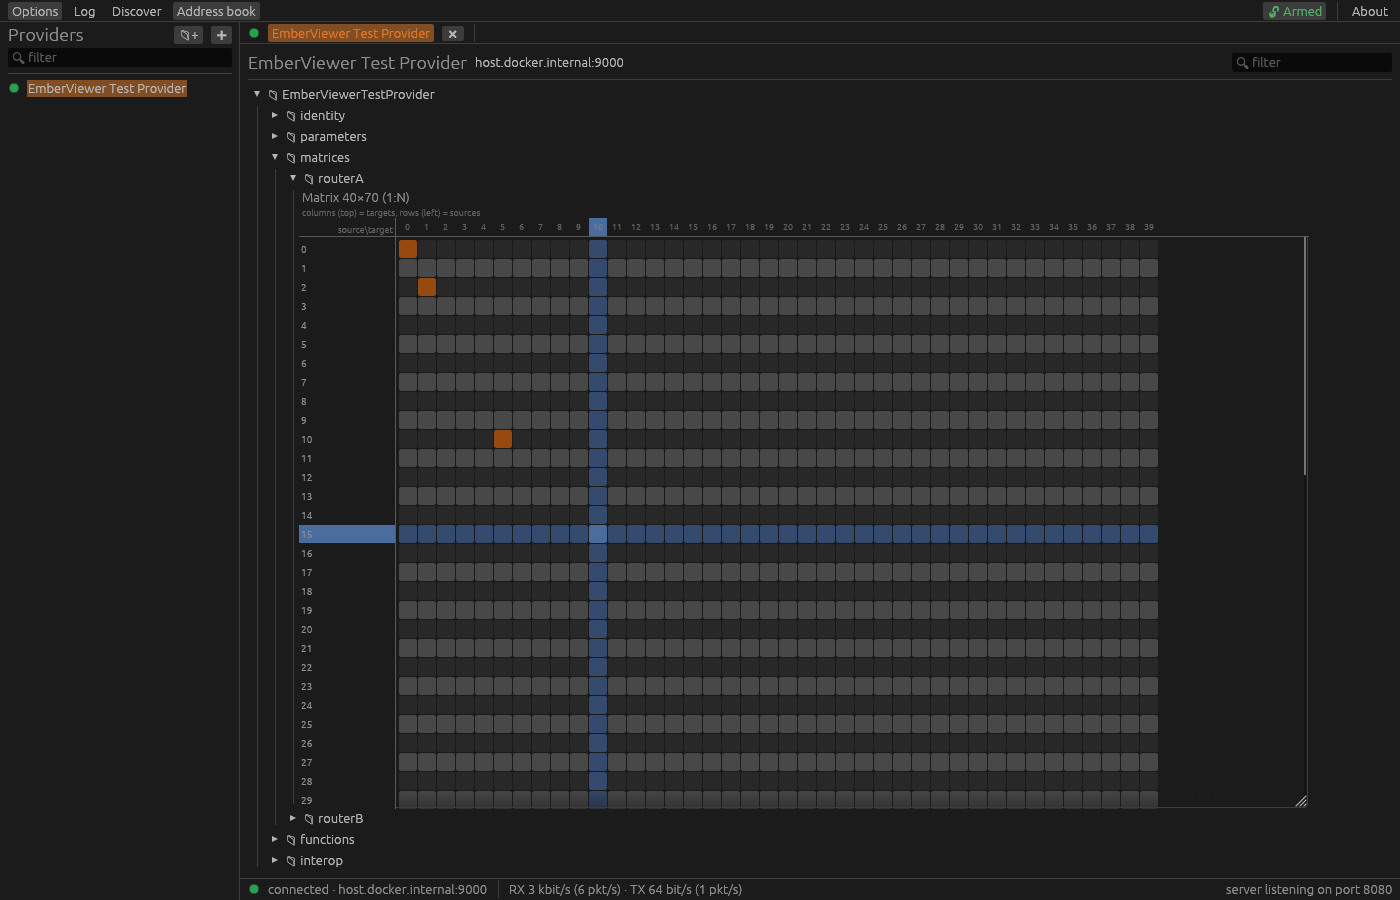This screenshot has width=1400, height=900.
Task: Click the green connection dot in status bar
Action: point(254,889)
